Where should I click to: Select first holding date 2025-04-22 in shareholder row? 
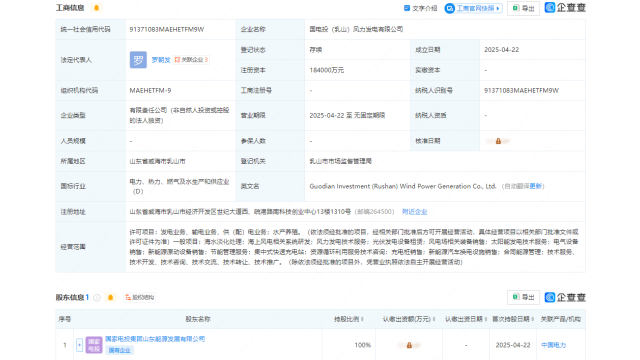513,345
